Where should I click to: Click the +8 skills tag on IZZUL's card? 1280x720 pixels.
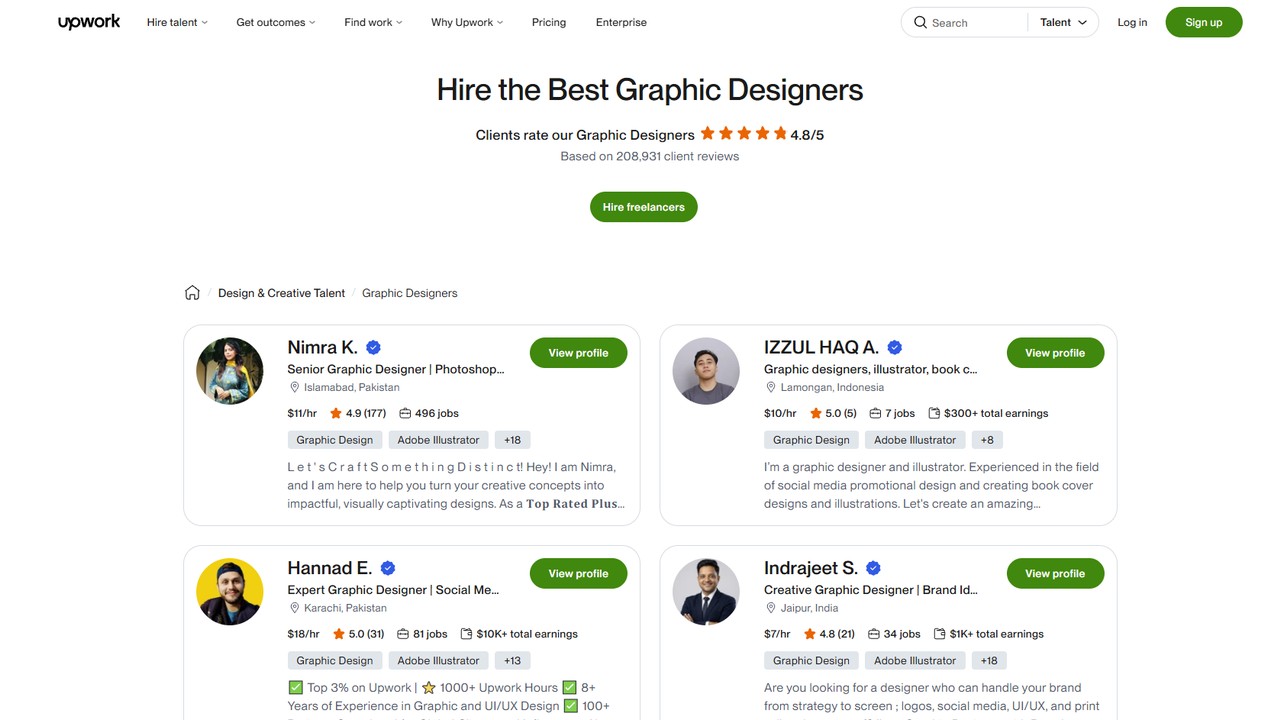(x=987, y=440)
